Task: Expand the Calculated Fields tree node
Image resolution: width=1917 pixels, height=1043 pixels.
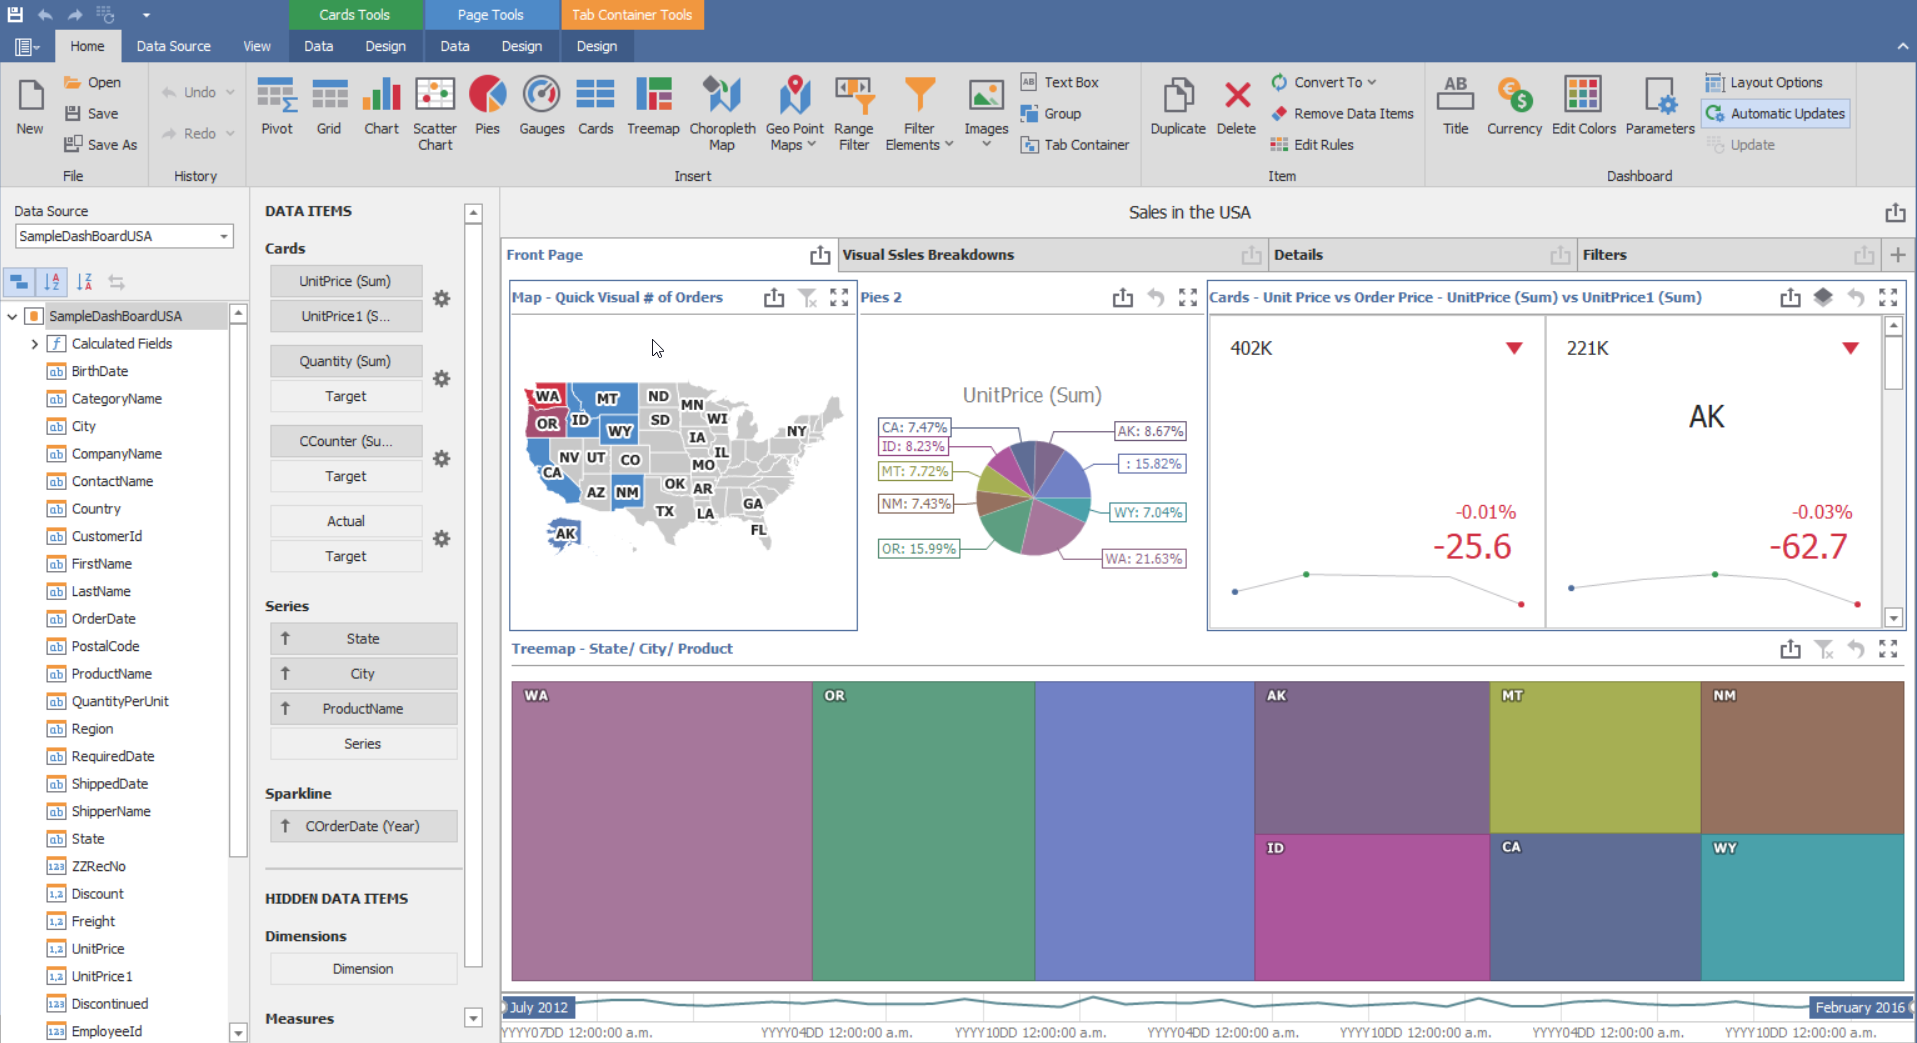Action: click(x=35, y=344)
